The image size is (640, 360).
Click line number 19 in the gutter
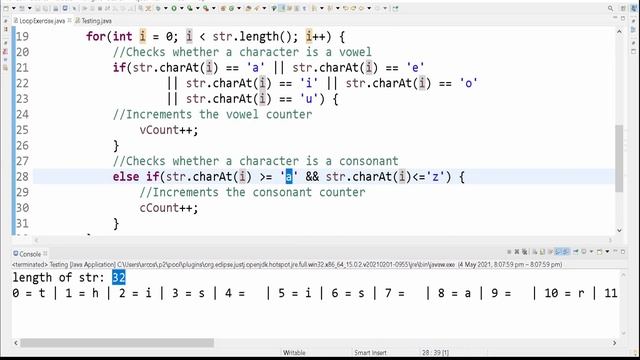pyautogui.click(x=22, y=37)
